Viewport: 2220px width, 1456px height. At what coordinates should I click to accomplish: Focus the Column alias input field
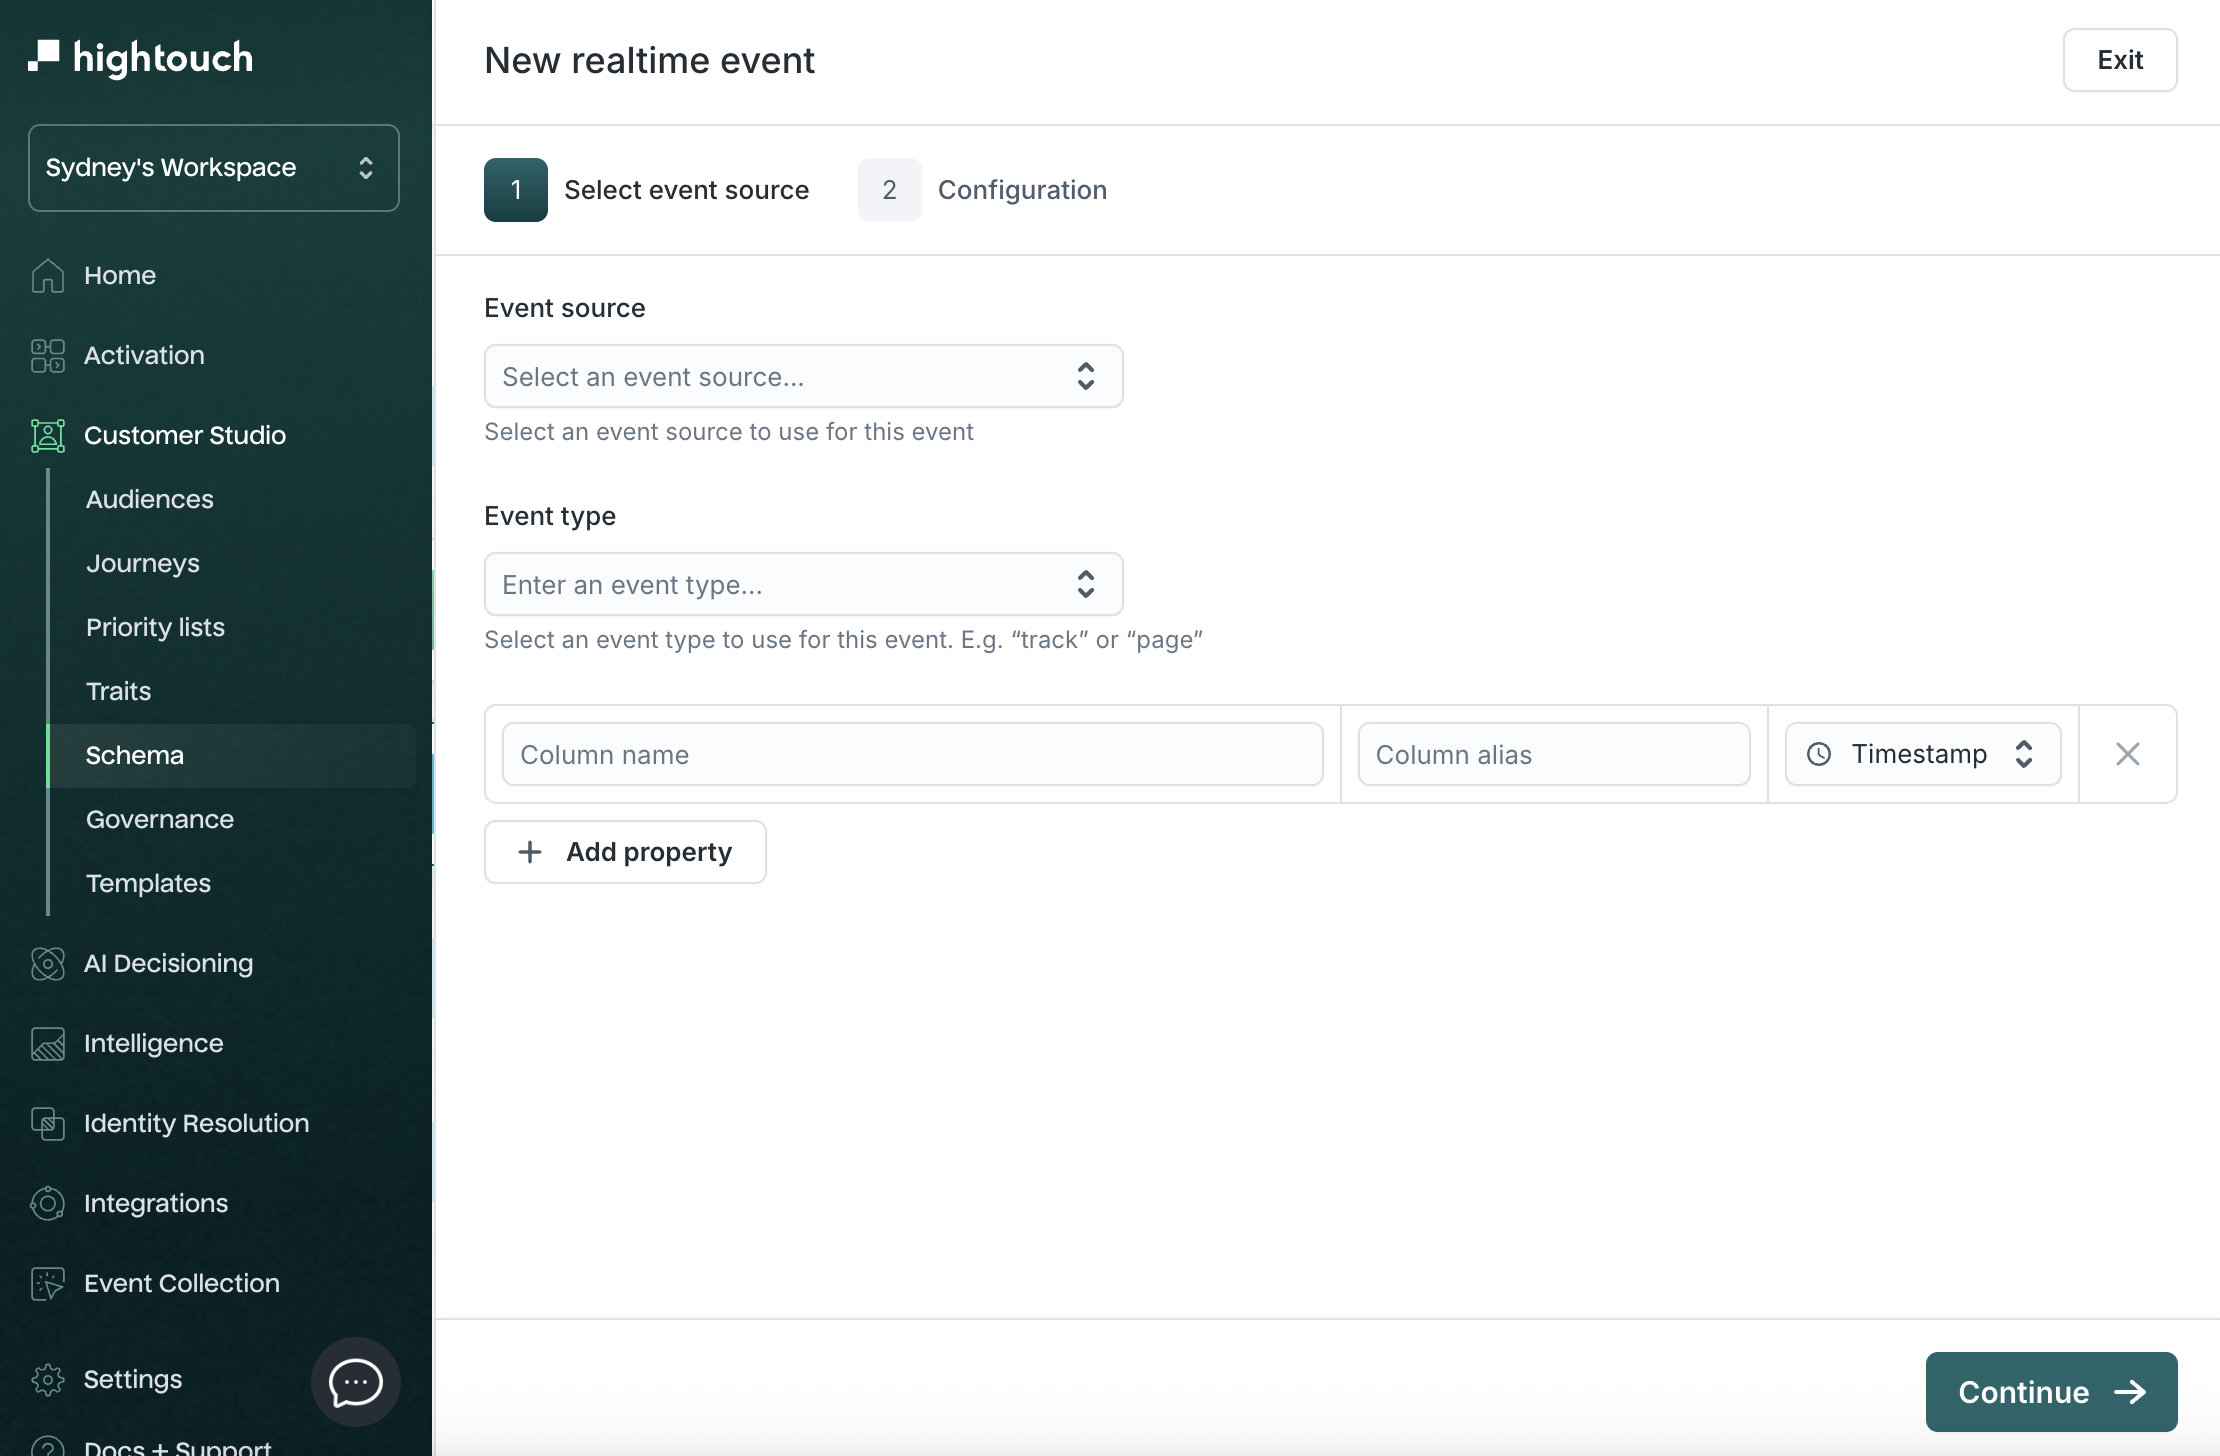coord(1554,754)
